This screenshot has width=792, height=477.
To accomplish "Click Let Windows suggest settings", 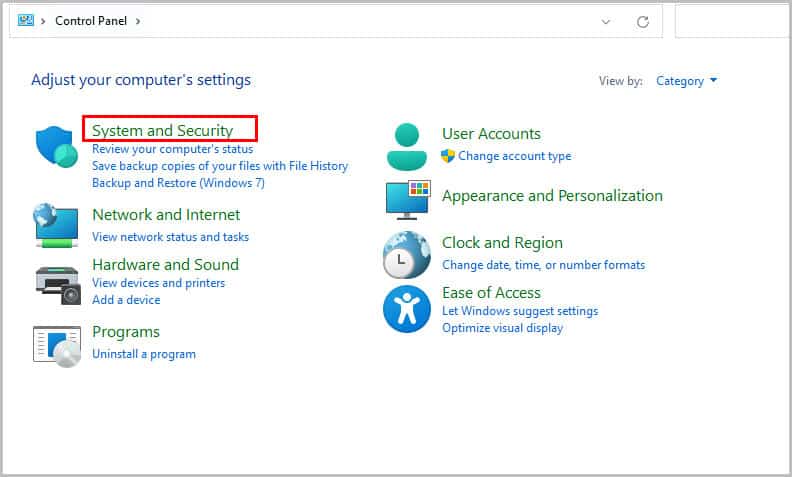I will (520, 311).
